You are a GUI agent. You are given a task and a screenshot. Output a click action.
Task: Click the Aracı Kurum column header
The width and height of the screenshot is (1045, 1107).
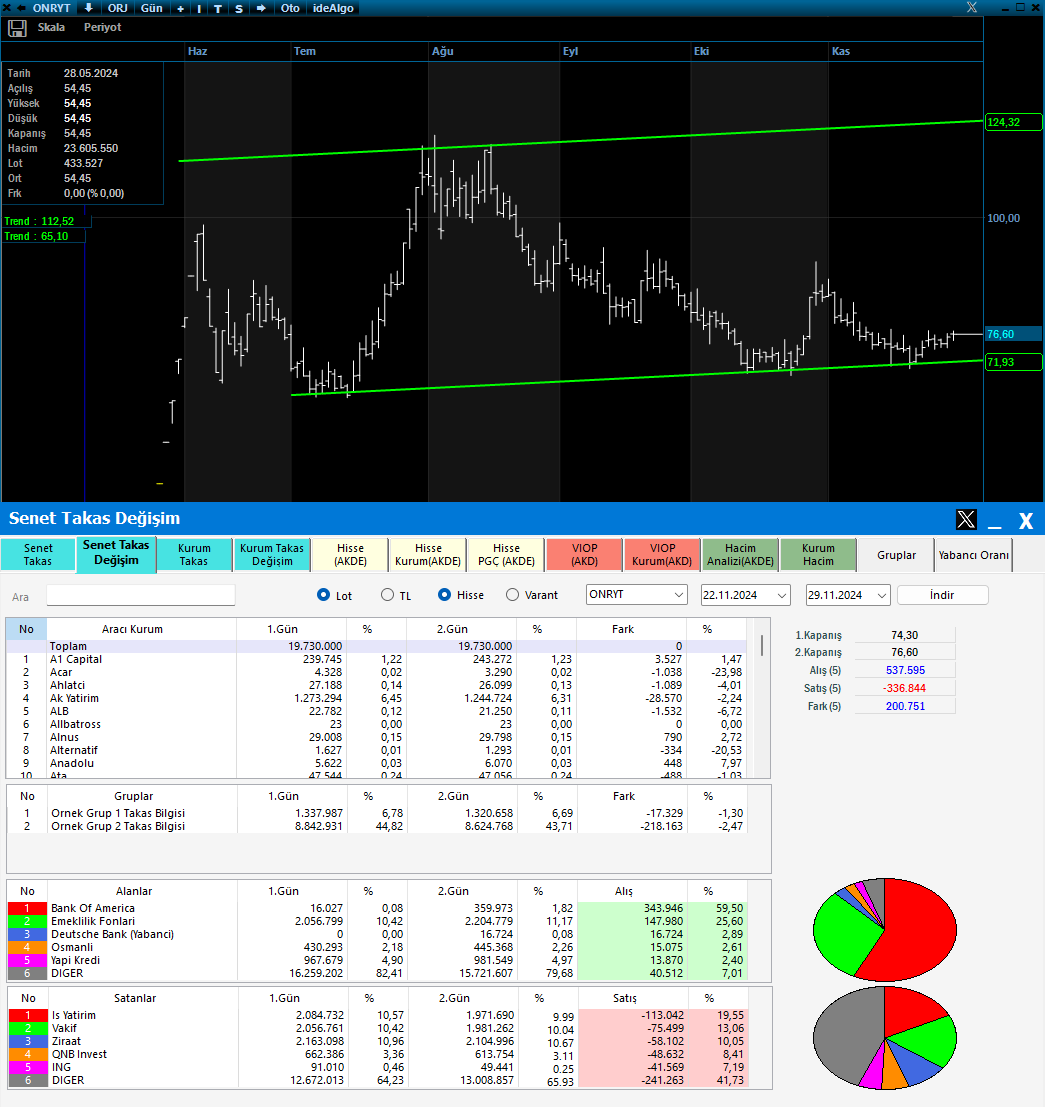[x=132, y=629]
